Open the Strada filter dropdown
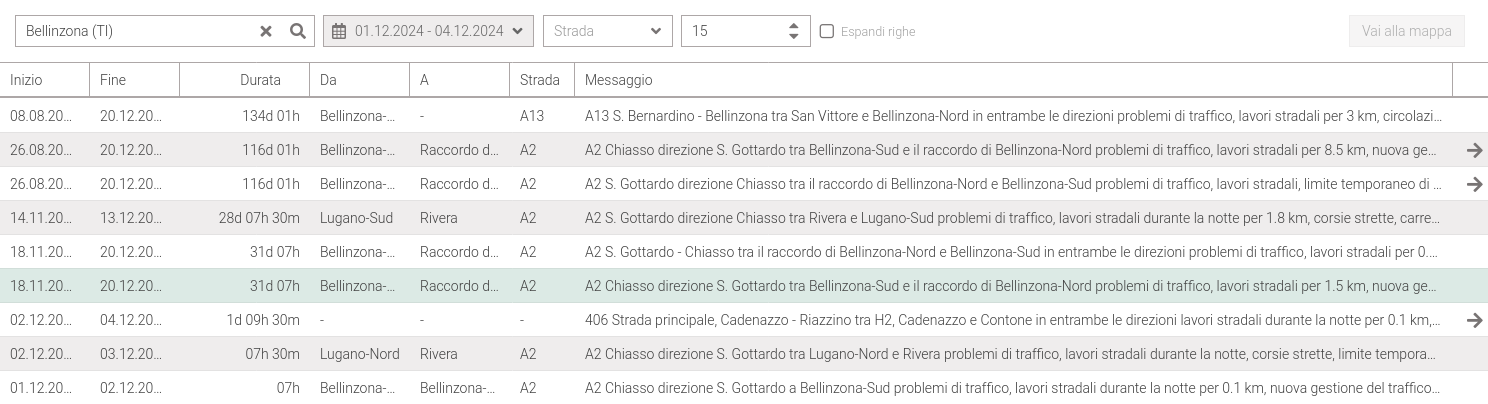The width and height of the screenshot is (1488, 404). tap(607, 31)
